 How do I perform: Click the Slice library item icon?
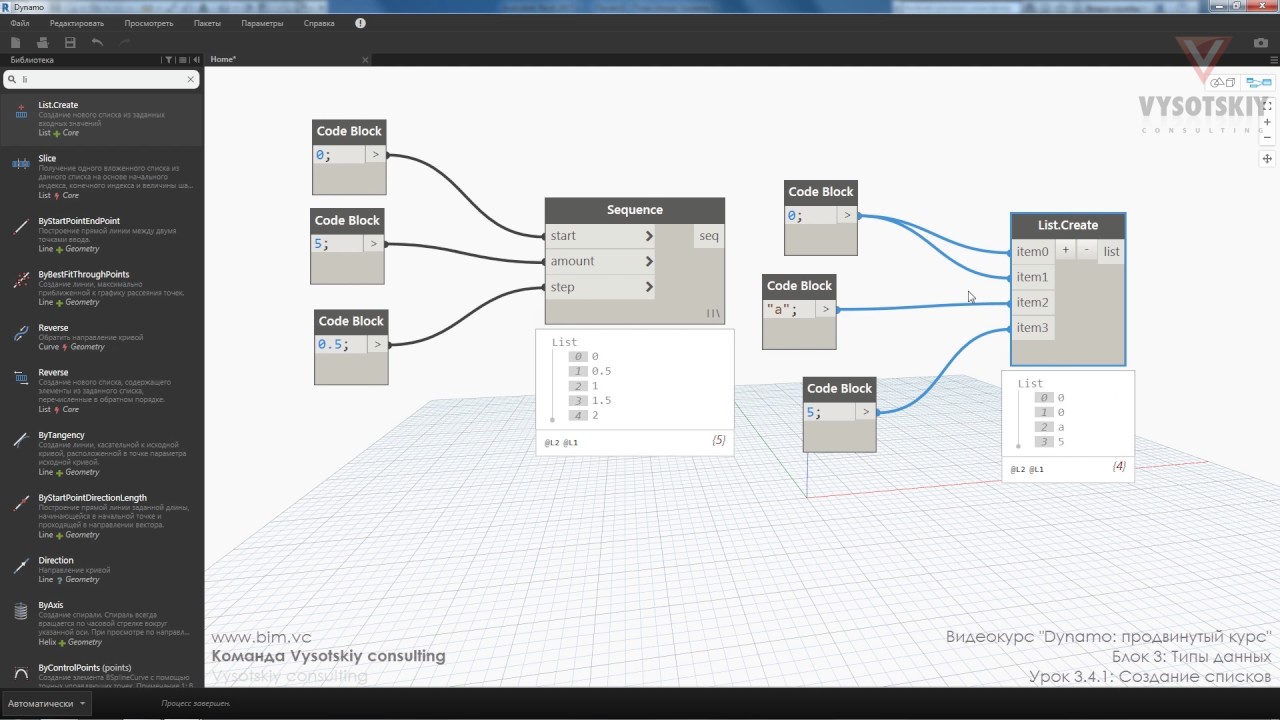[x=20, y=163]
